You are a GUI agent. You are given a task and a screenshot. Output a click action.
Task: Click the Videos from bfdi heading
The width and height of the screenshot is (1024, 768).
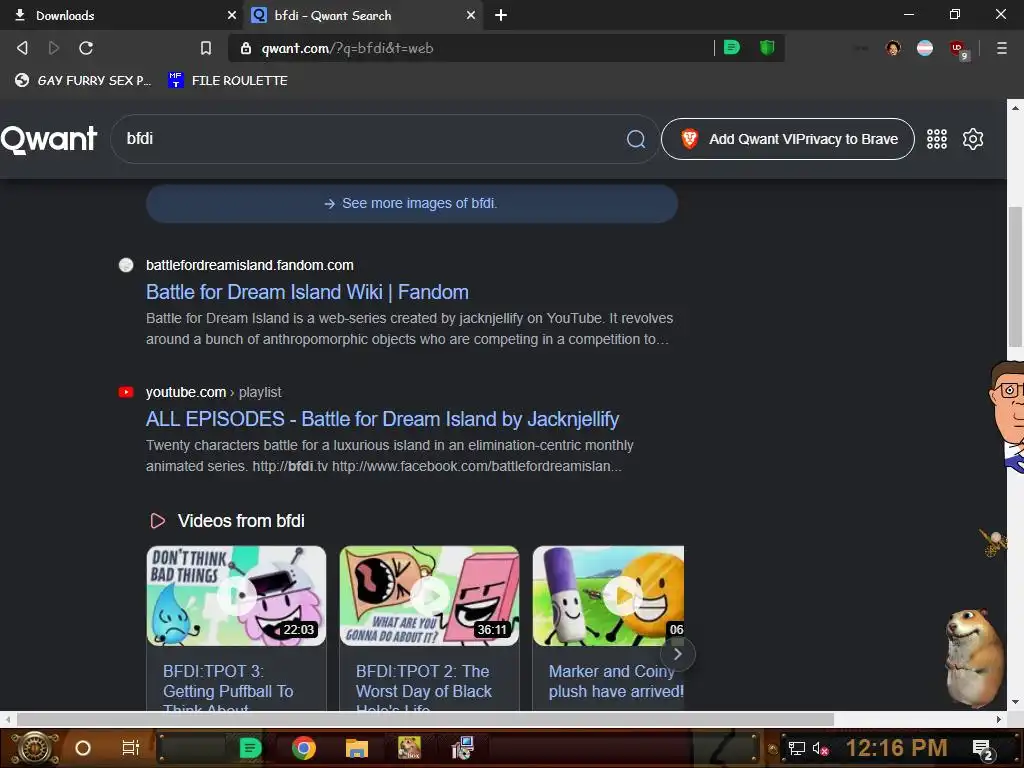(x=241, y=520)
